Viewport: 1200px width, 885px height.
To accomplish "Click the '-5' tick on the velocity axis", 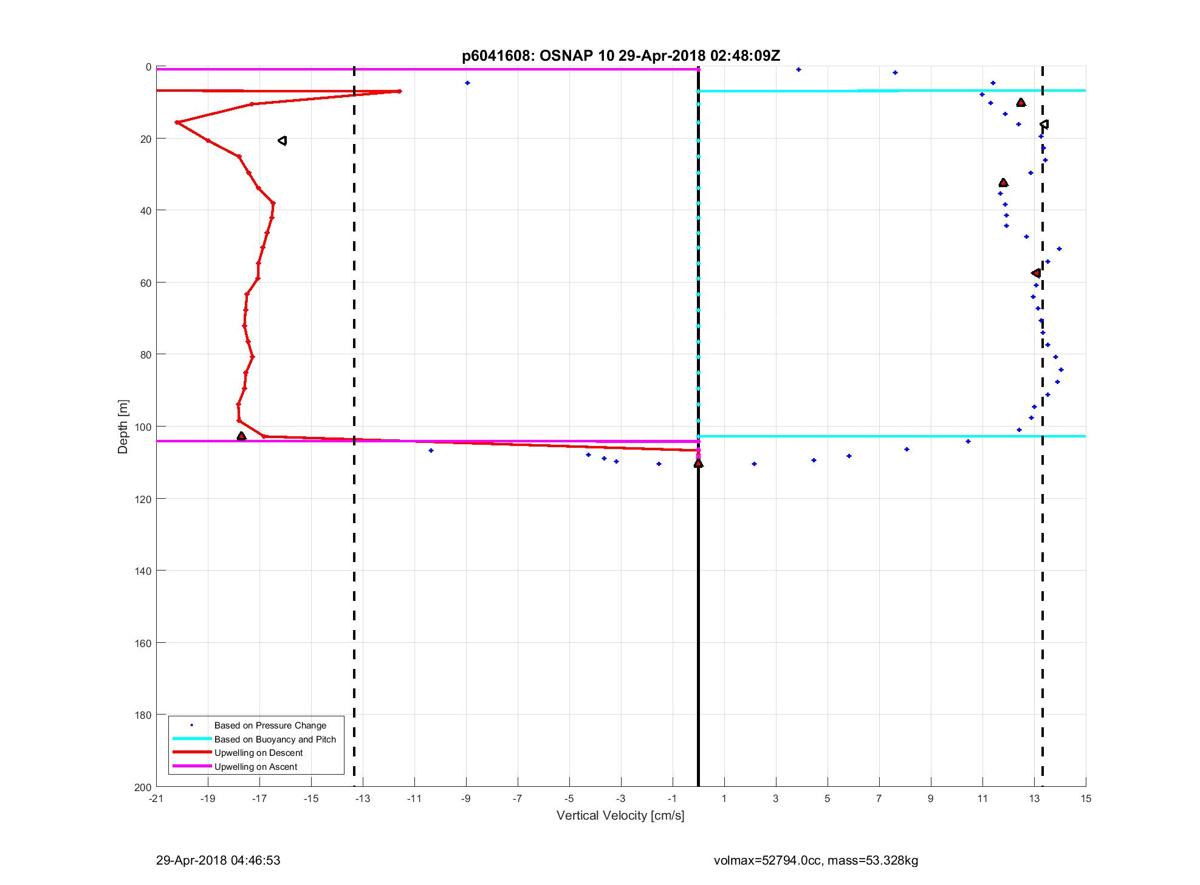I will coord(569,799).
